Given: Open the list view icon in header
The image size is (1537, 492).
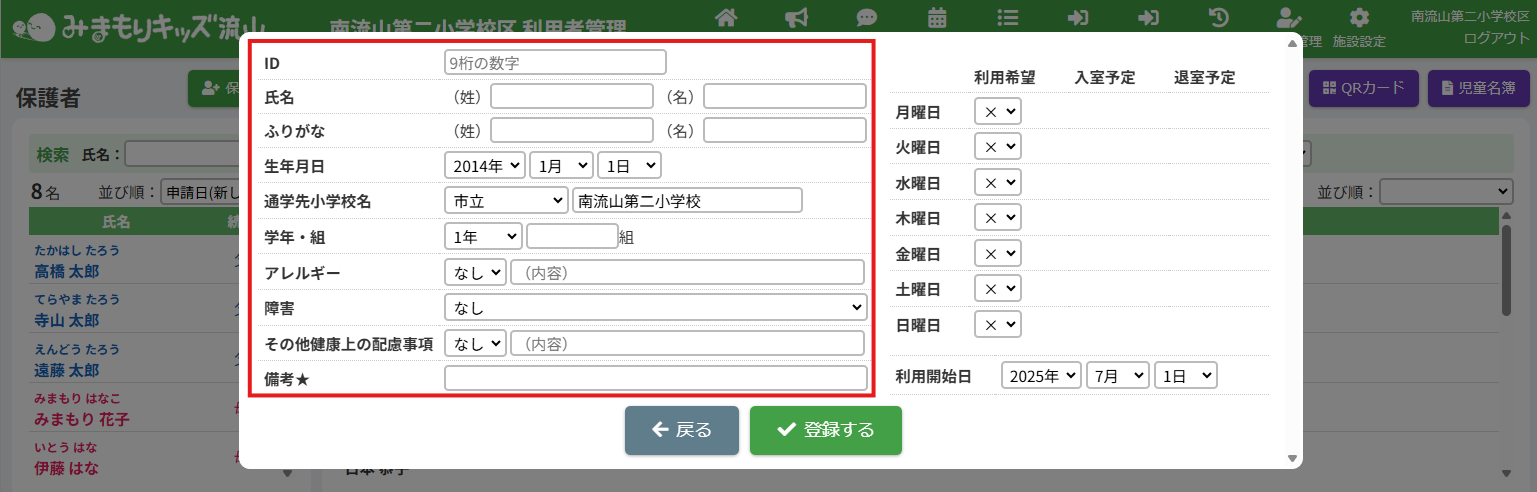Looking at the screenshot, I should click(x=1007, y=17).
